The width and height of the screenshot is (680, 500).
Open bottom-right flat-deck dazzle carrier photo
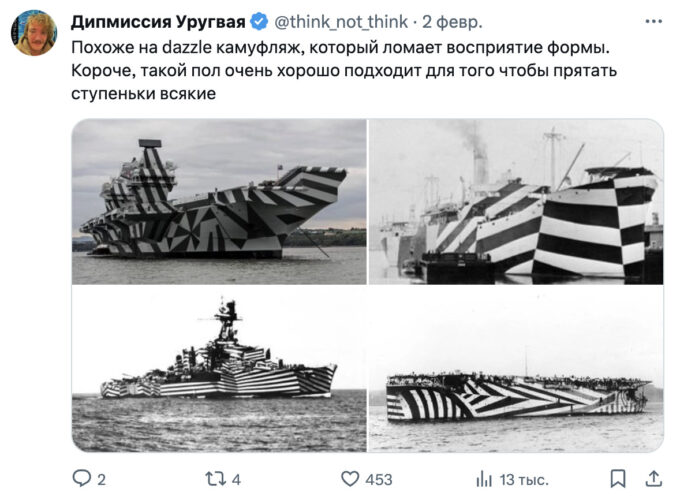[x=516, y=369]
